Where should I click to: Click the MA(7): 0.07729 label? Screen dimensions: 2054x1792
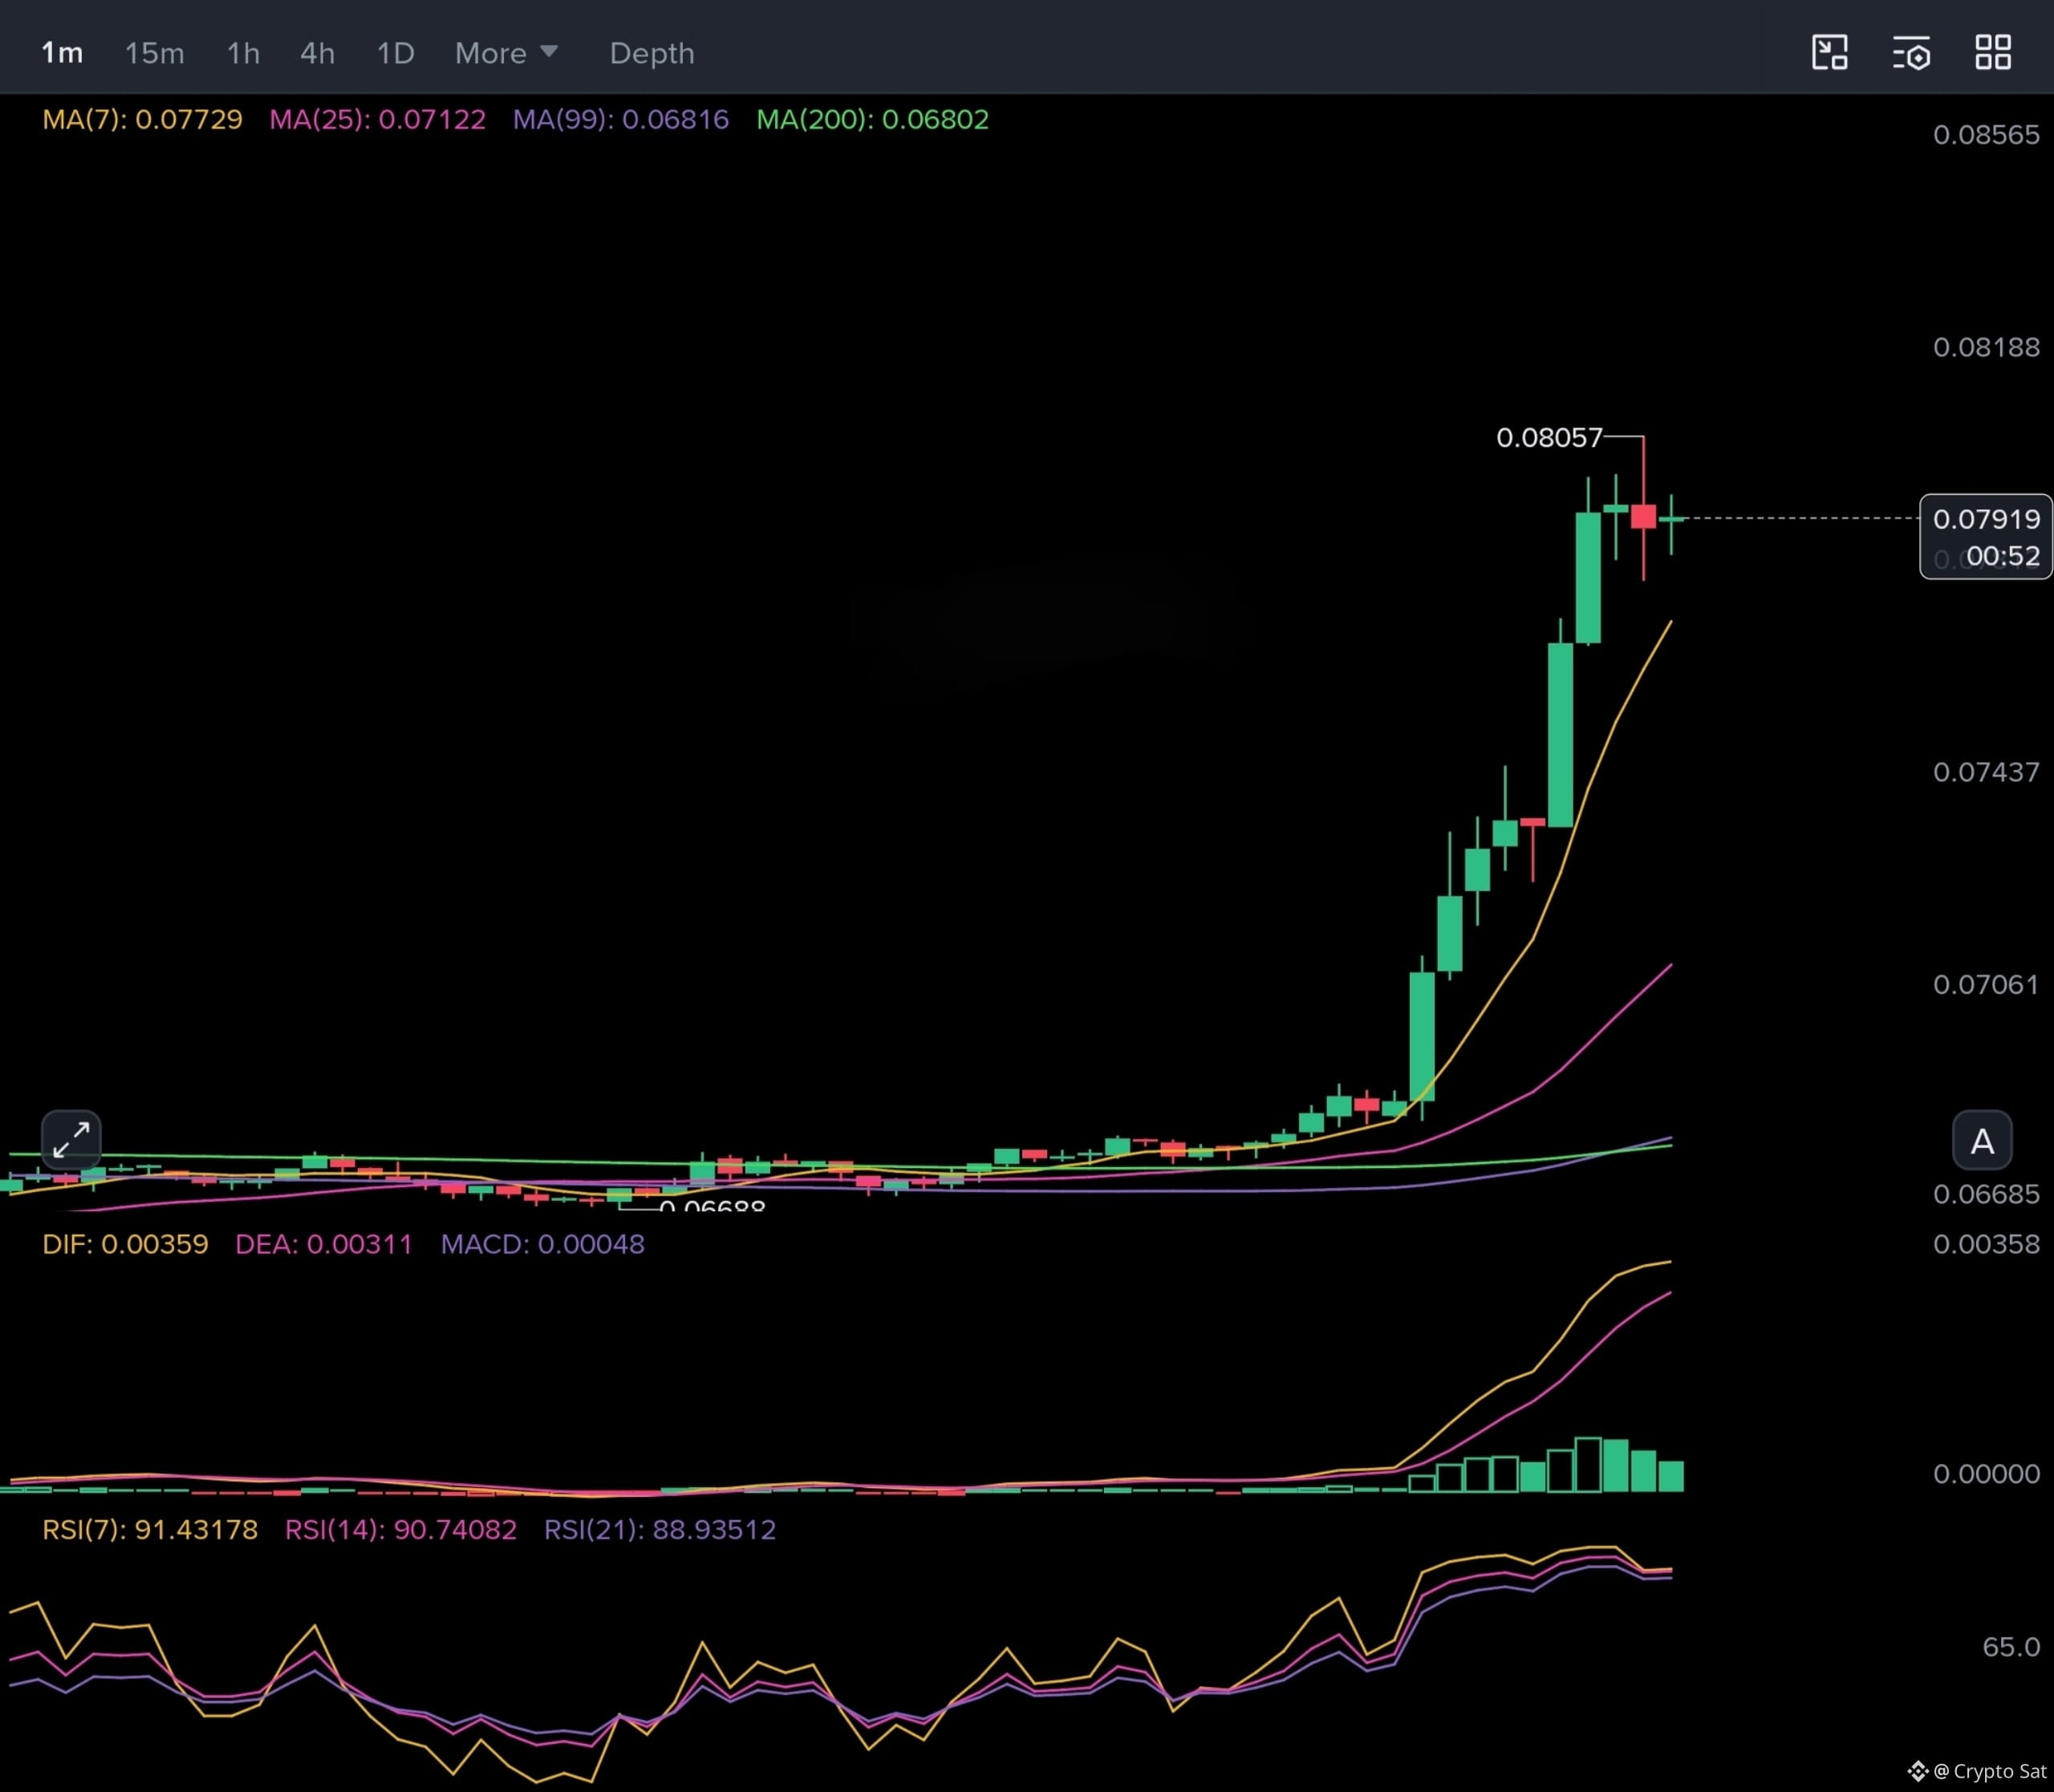click(x=142, y=119)
